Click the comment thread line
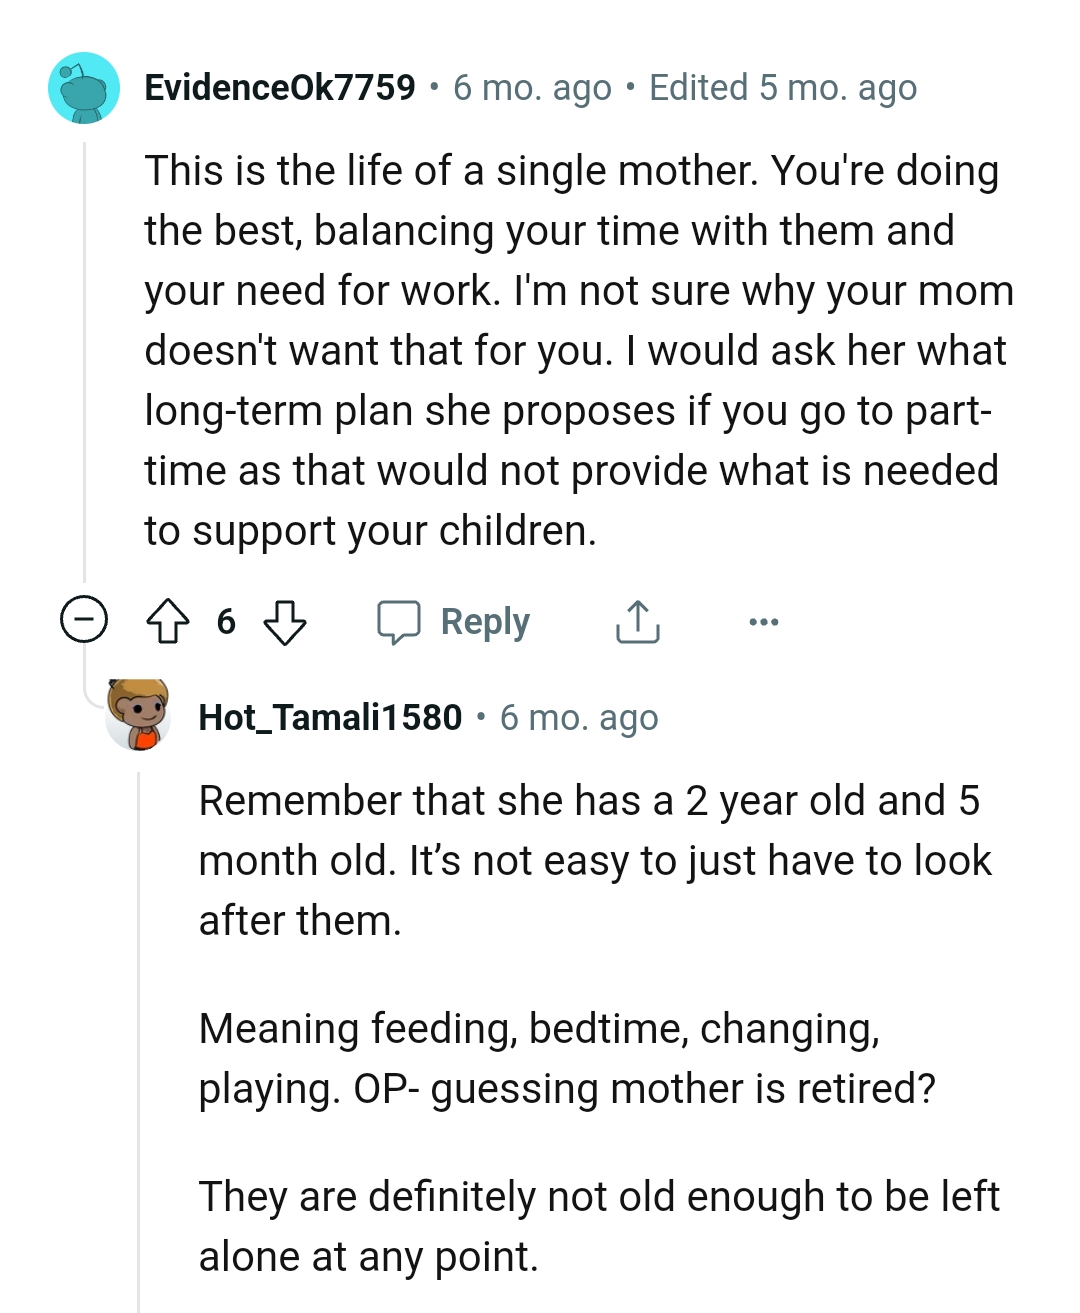The image size is (1080, 1313). click(85, 350)
